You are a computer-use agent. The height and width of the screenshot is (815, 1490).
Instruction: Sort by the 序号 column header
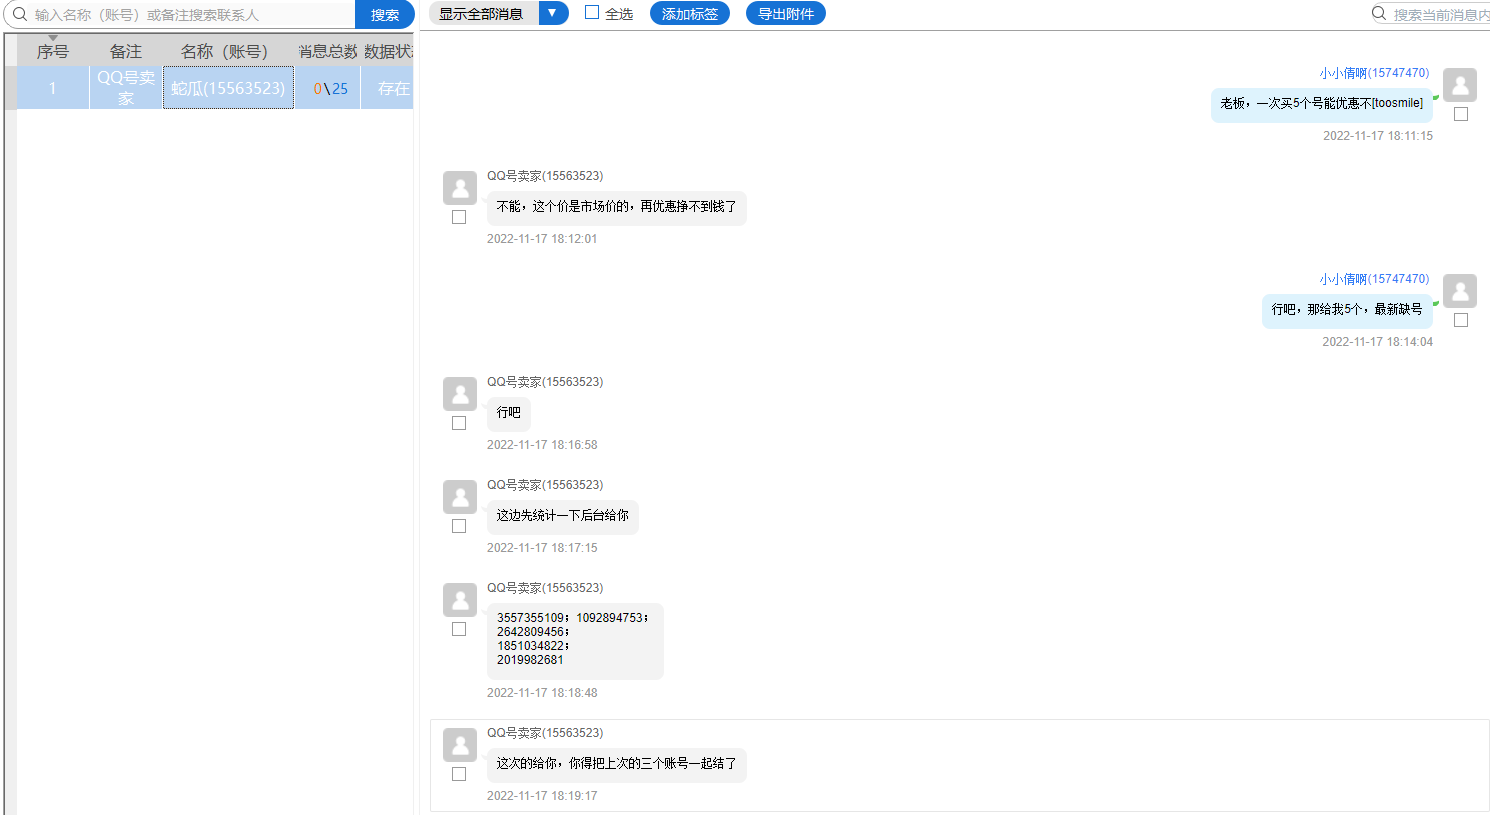[x=52, y=51]
